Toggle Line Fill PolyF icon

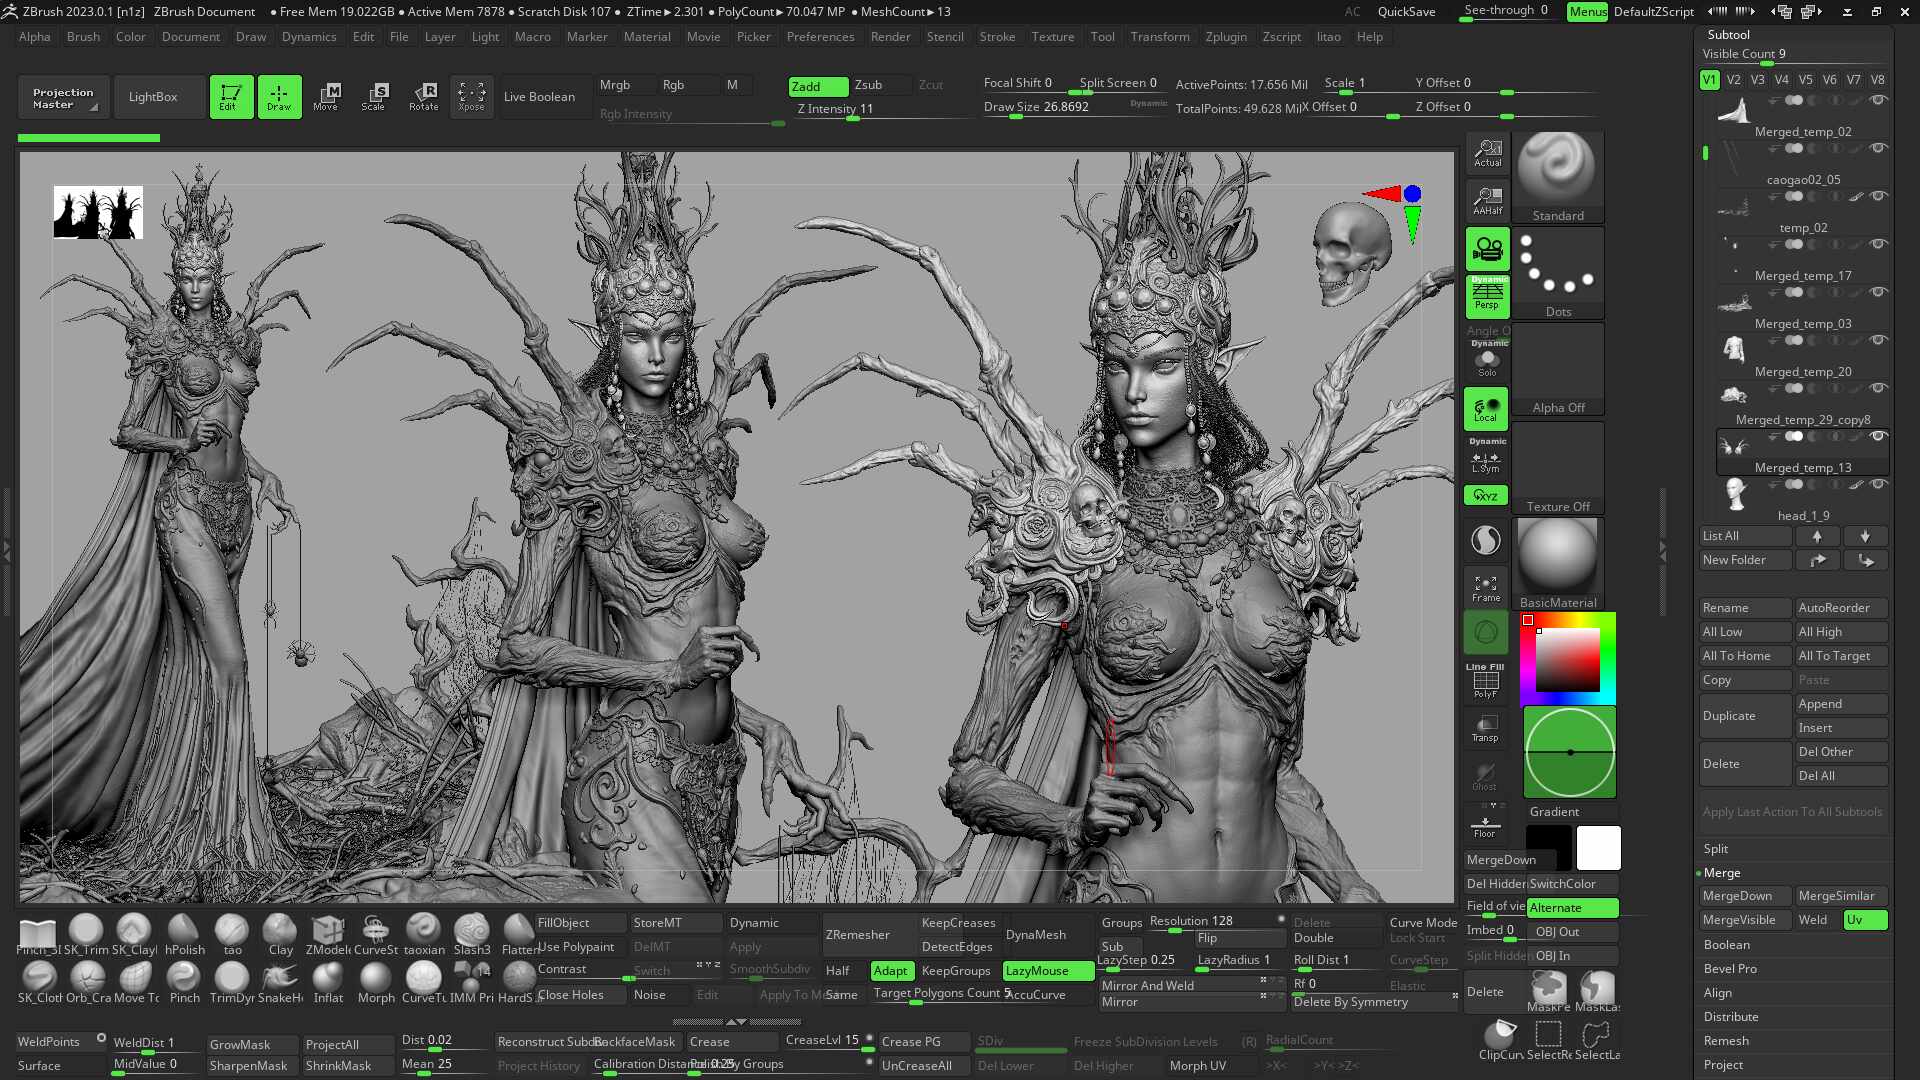tap(1485, 680)
